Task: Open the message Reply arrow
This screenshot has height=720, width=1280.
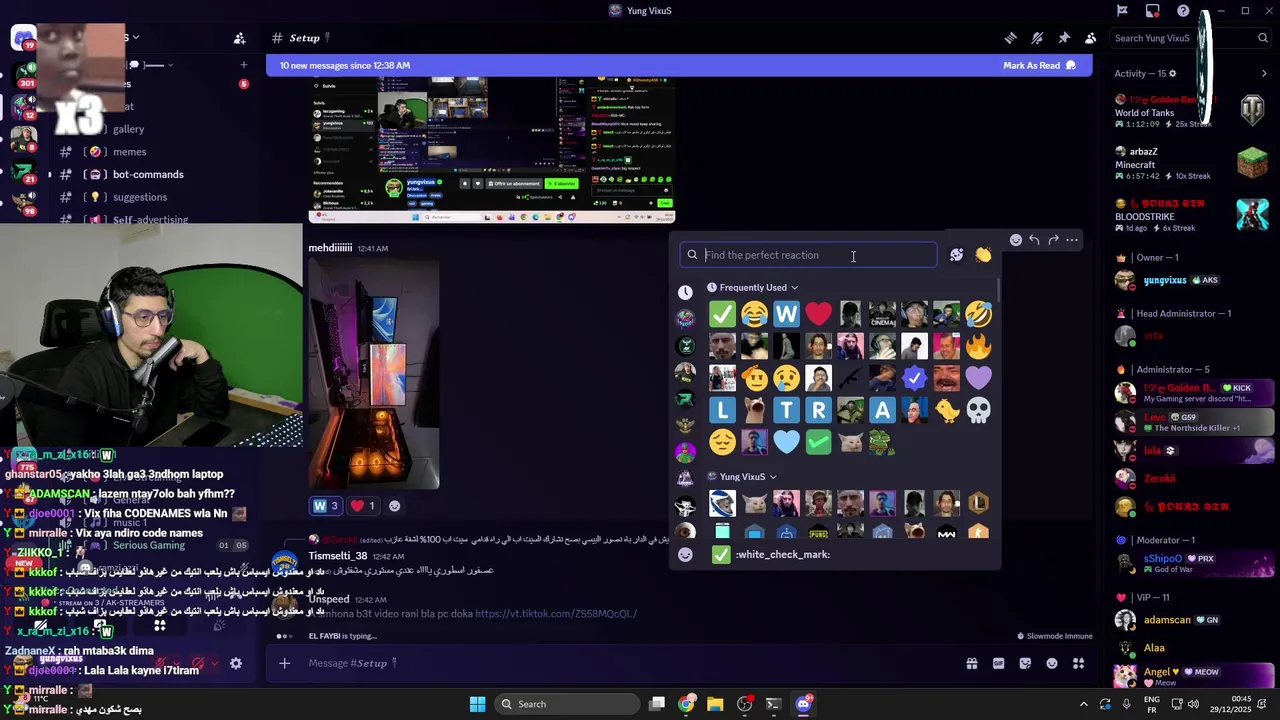Action: coord(1034,240)
